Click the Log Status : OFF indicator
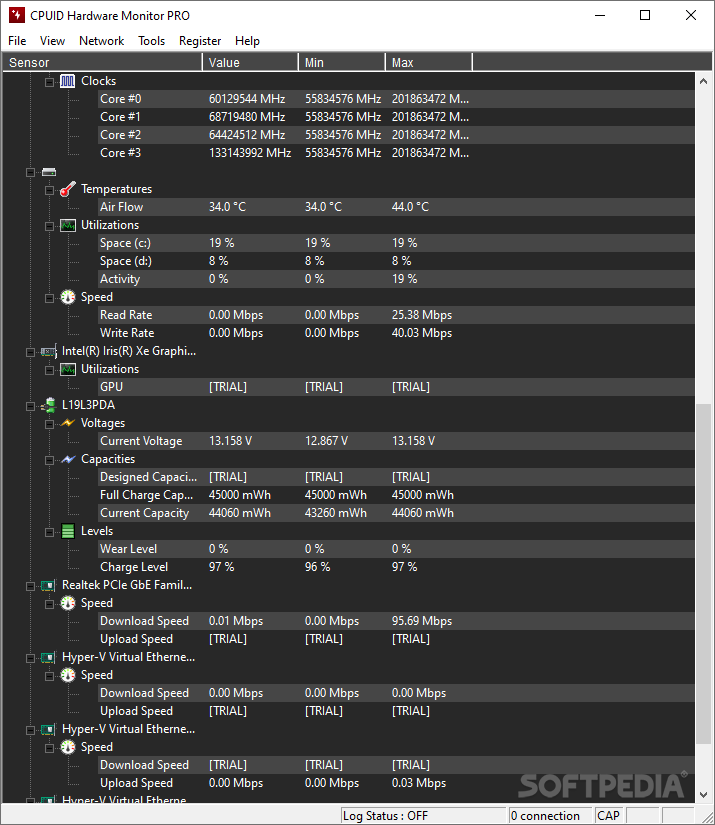The height and width of the screenshot is (825, 715). (424, 816)
